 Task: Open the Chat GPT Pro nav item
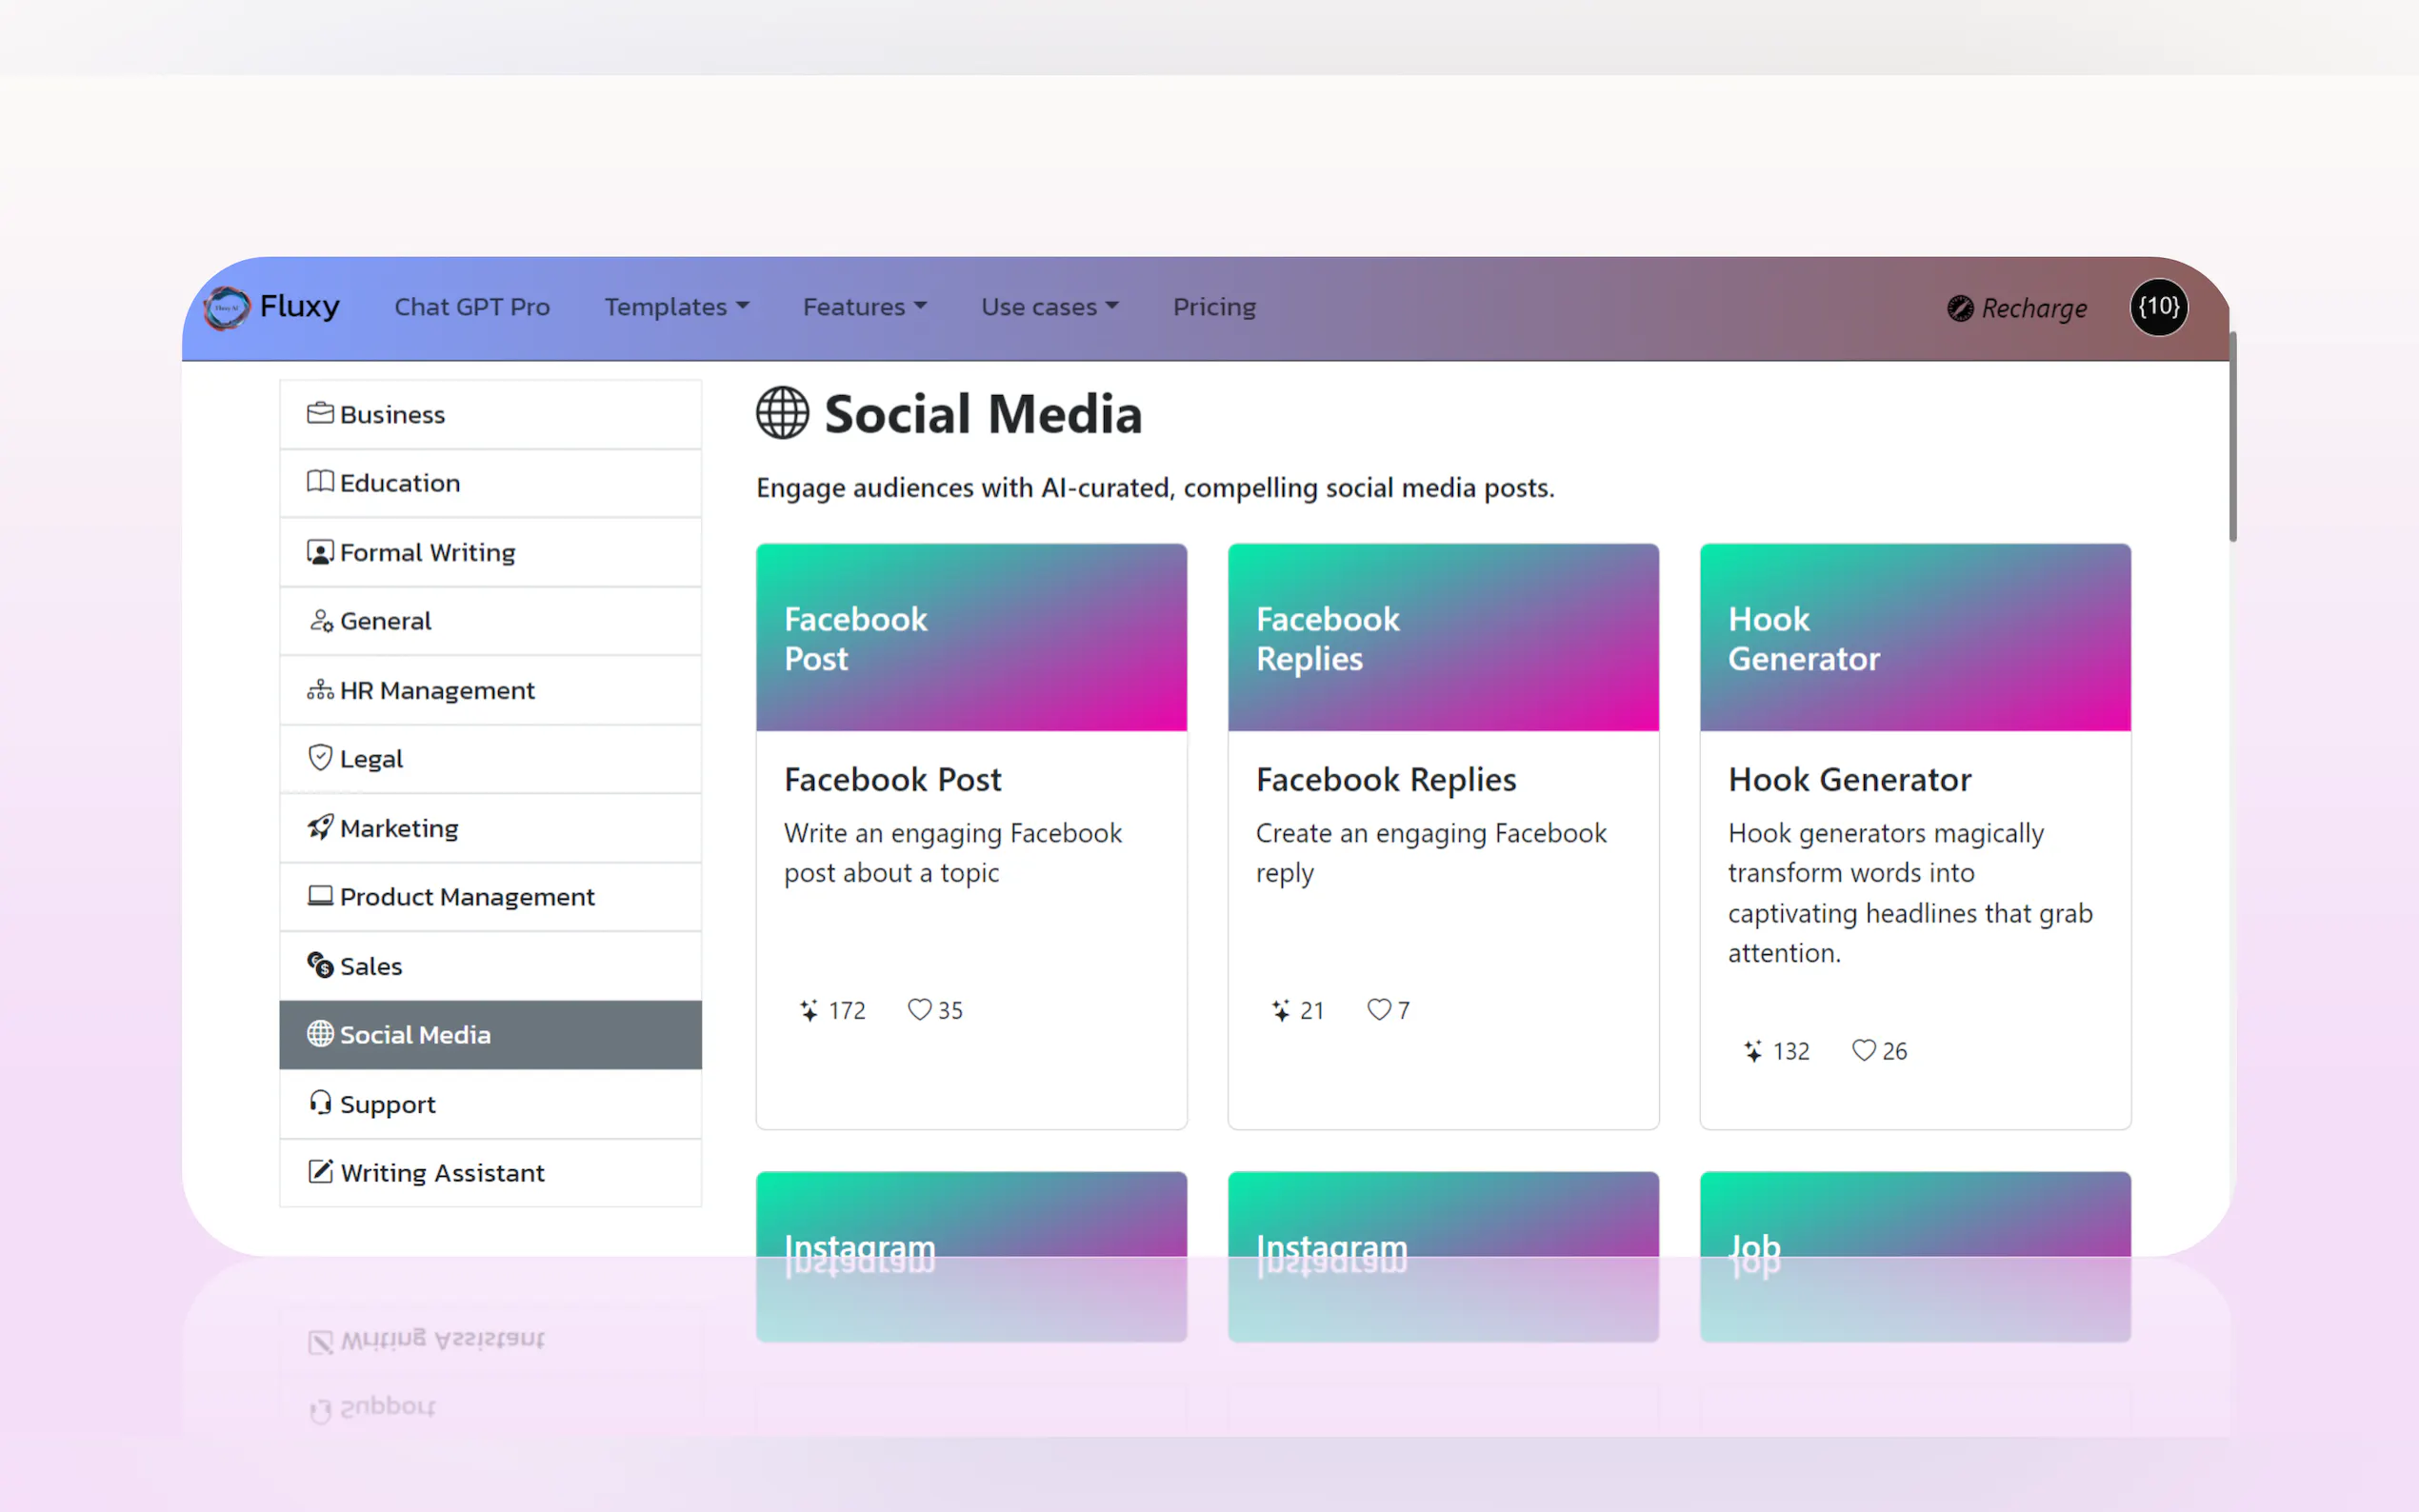[472, 307]
